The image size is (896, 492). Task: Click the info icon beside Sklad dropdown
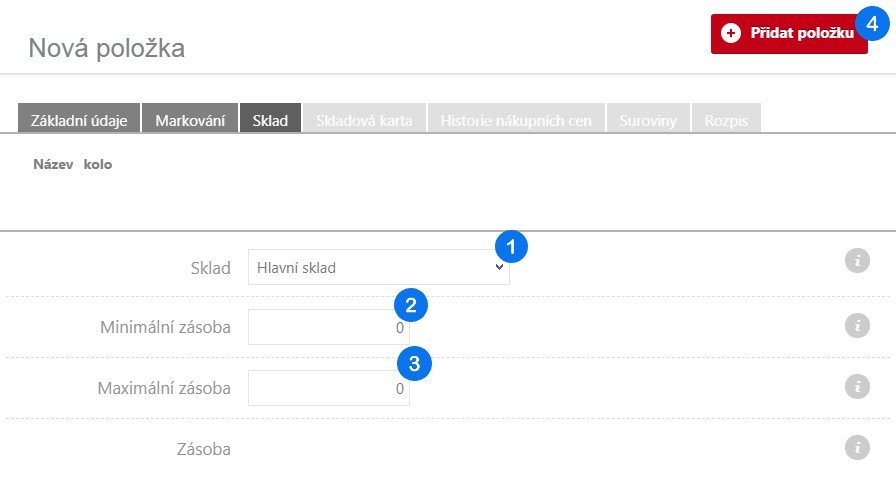856,262
